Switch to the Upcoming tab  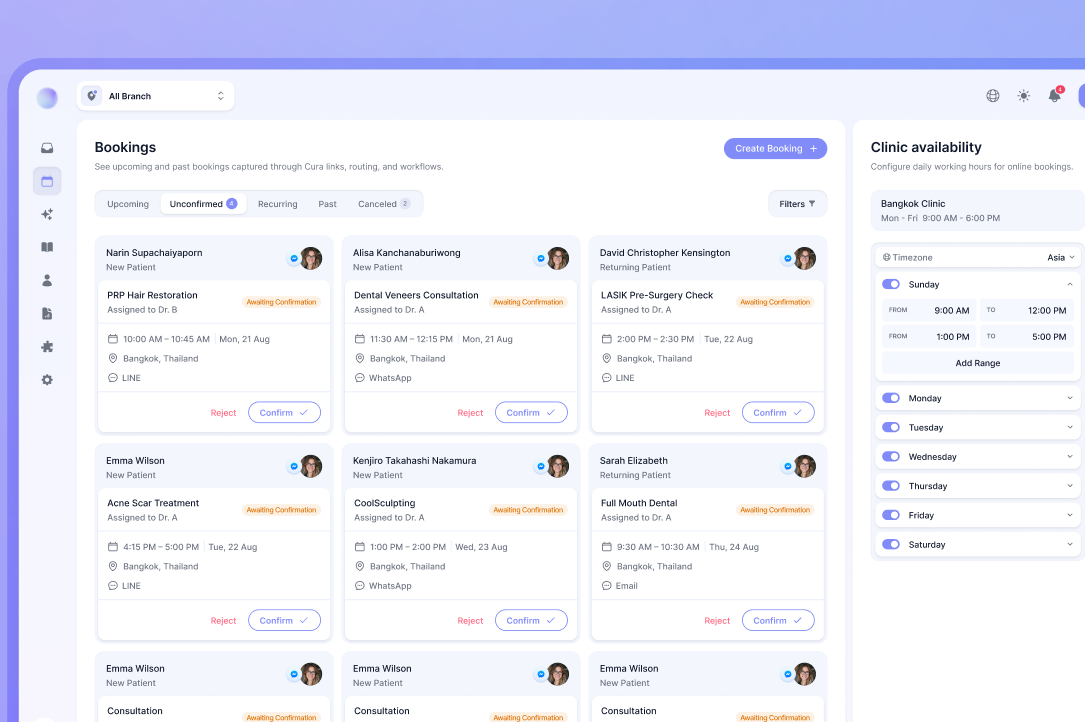(128, 204)
